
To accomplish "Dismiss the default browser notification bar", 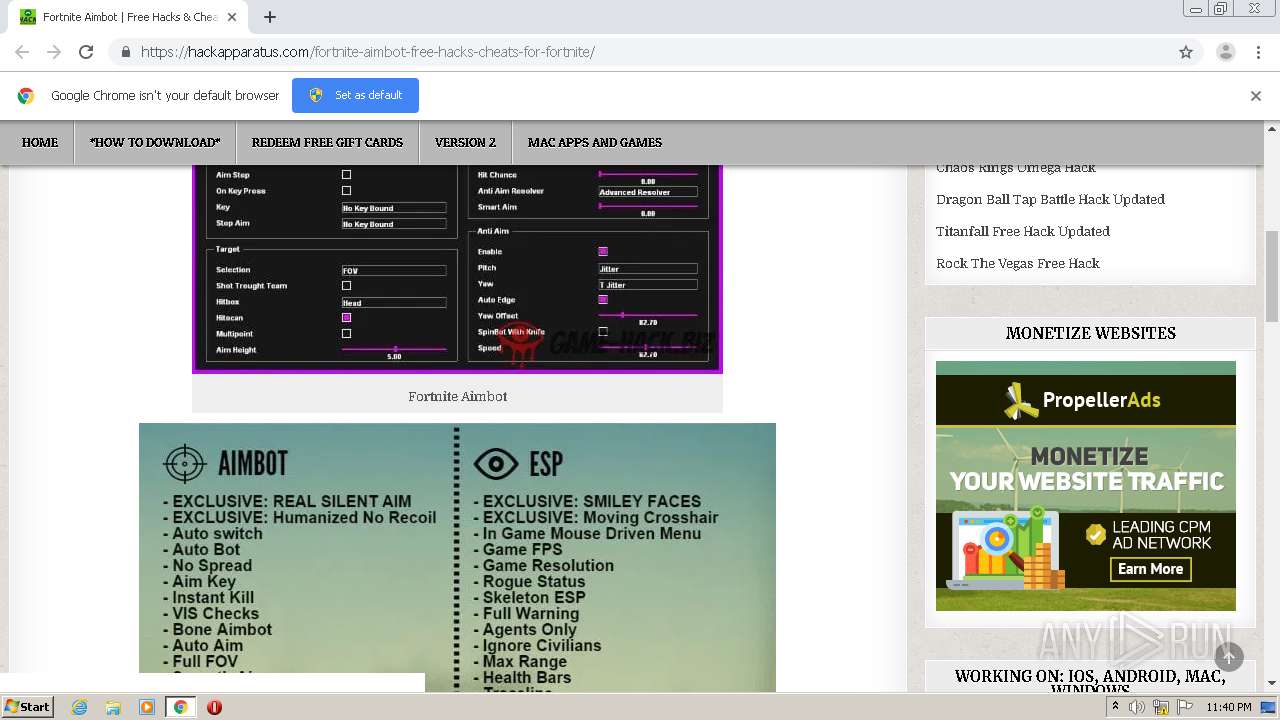I will coord(1255,96).
